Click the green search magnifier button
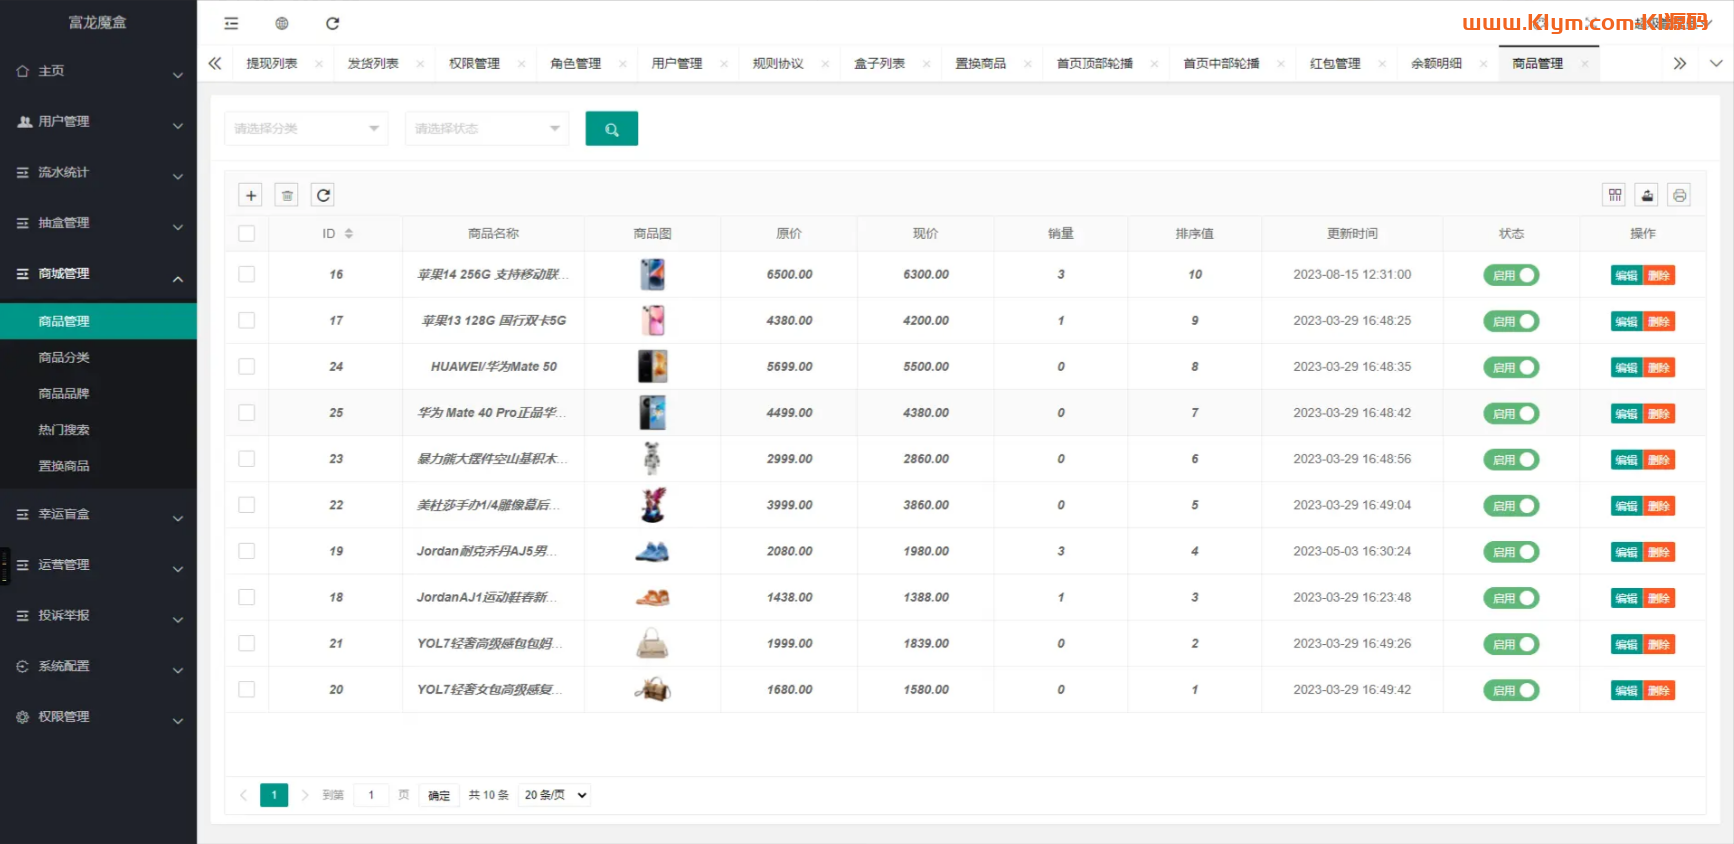This screenshot has height=844, width=1734. (x=611, y=129)
